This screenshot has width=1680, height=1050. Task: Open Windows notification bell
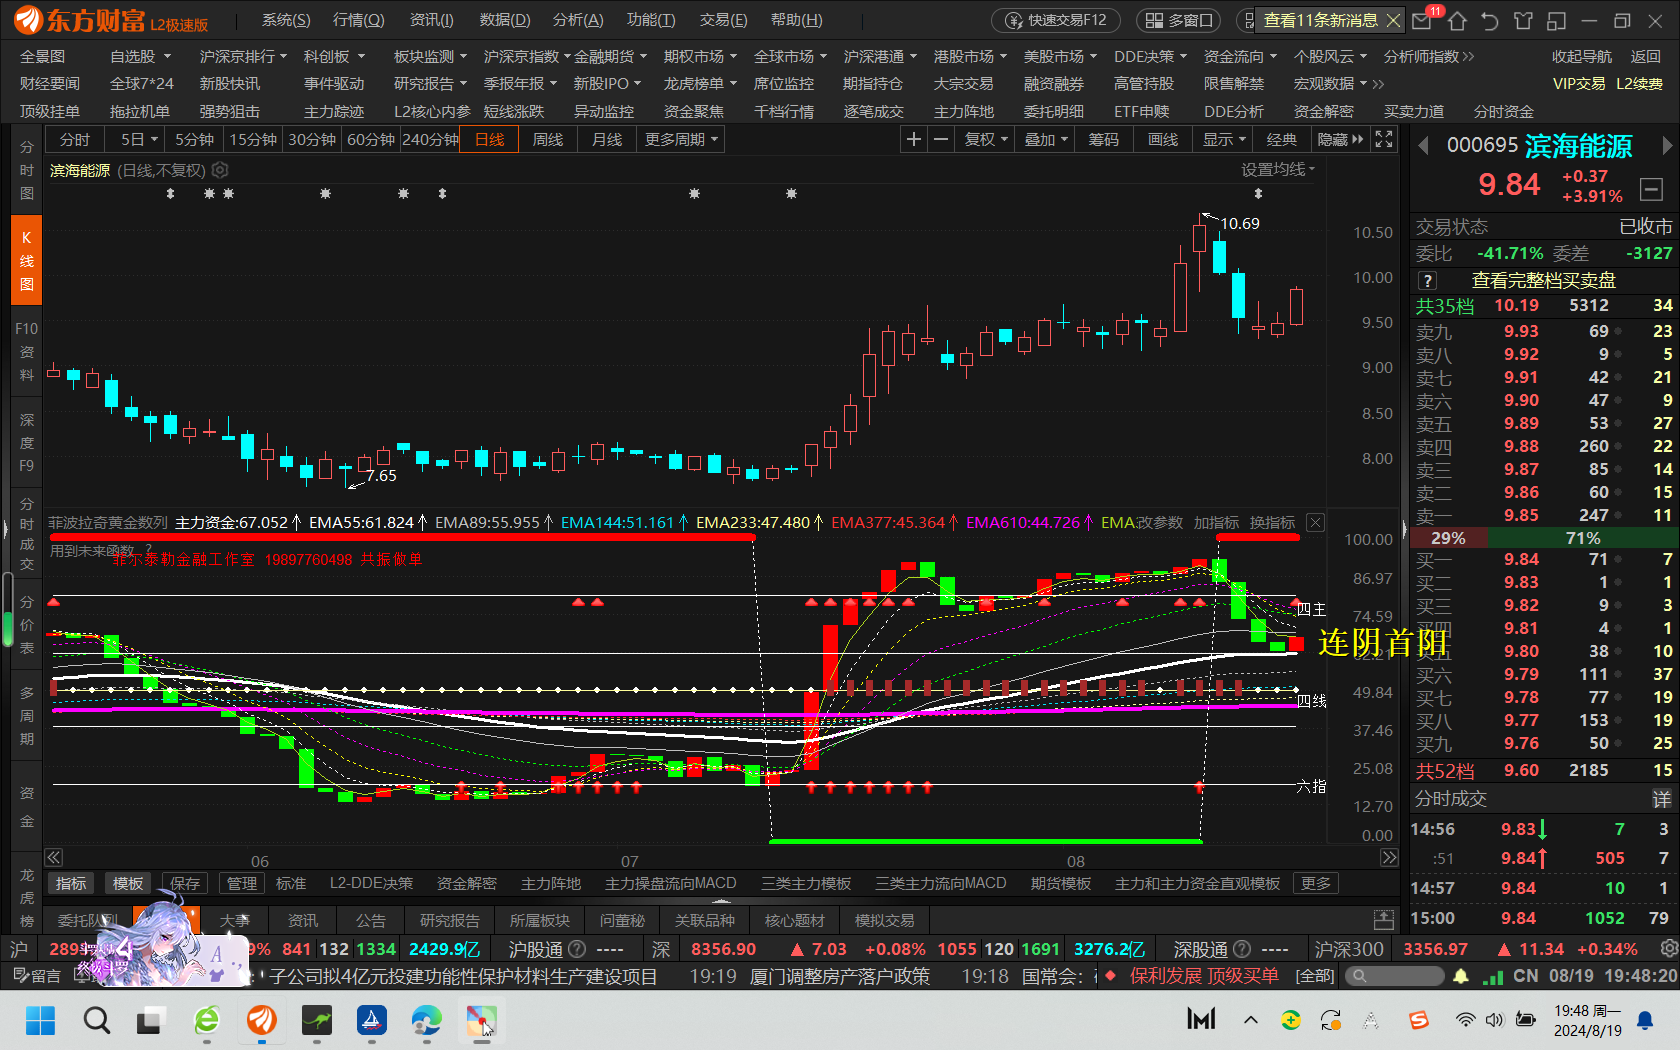[x=1645, y=1020]
